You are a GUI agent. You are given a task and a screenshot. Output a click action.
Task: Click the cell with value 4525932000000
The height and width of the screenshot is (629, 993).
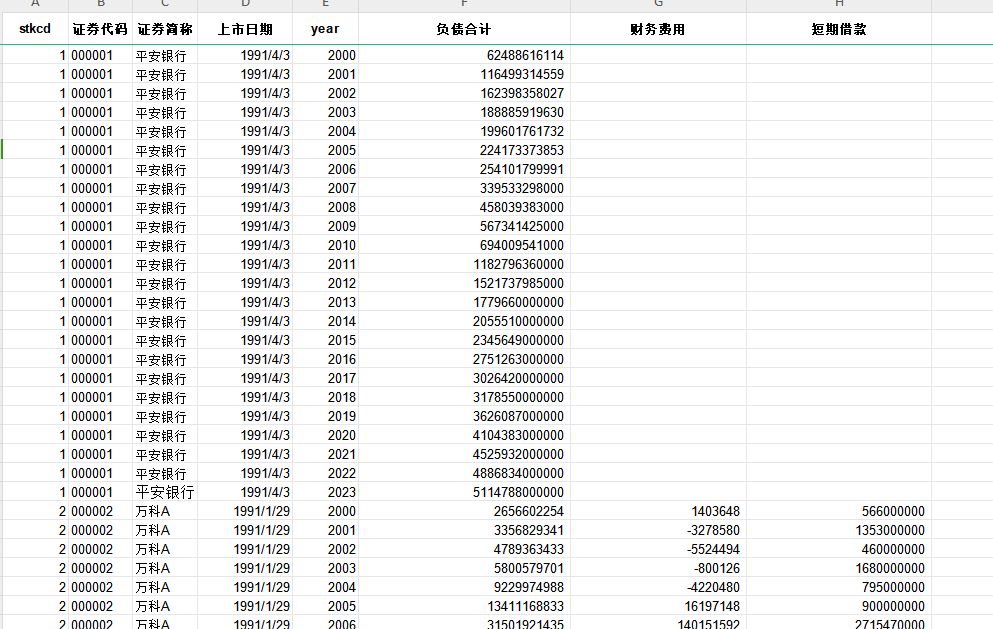(x=464, y=454)
